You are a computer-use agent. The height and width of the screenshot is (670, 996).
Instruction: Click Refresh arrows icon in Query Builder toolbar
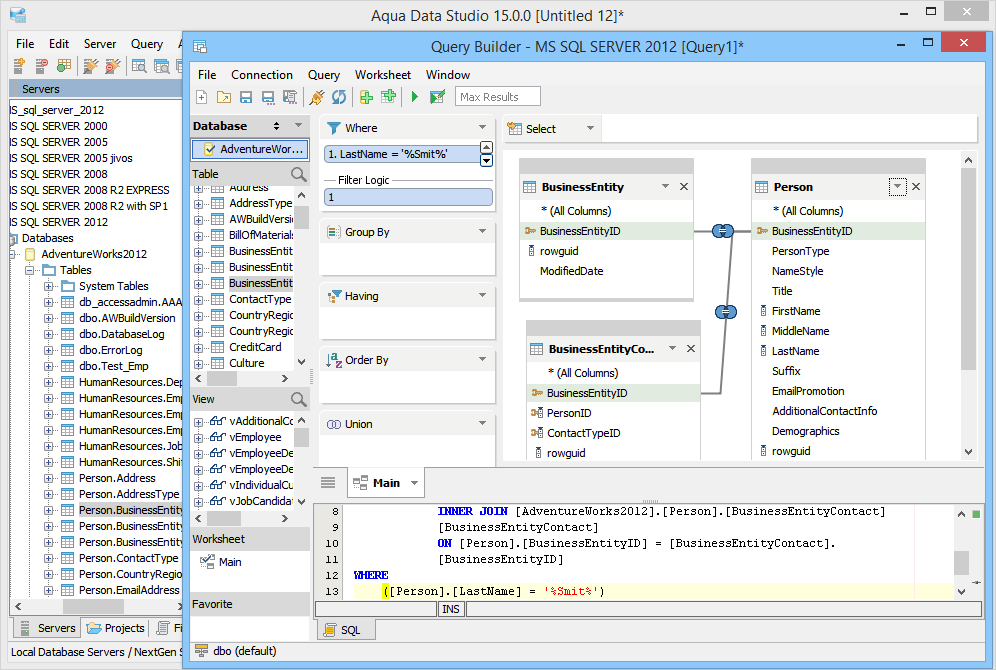pyautogui.click(x=339, y=97)
